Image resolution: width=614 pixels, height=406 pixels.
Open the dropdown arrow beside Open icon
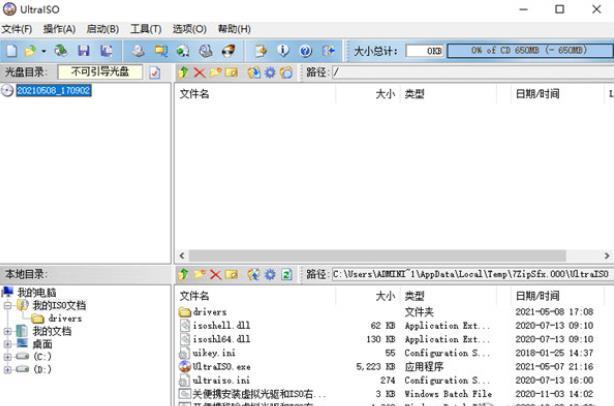tap(43, 51)
